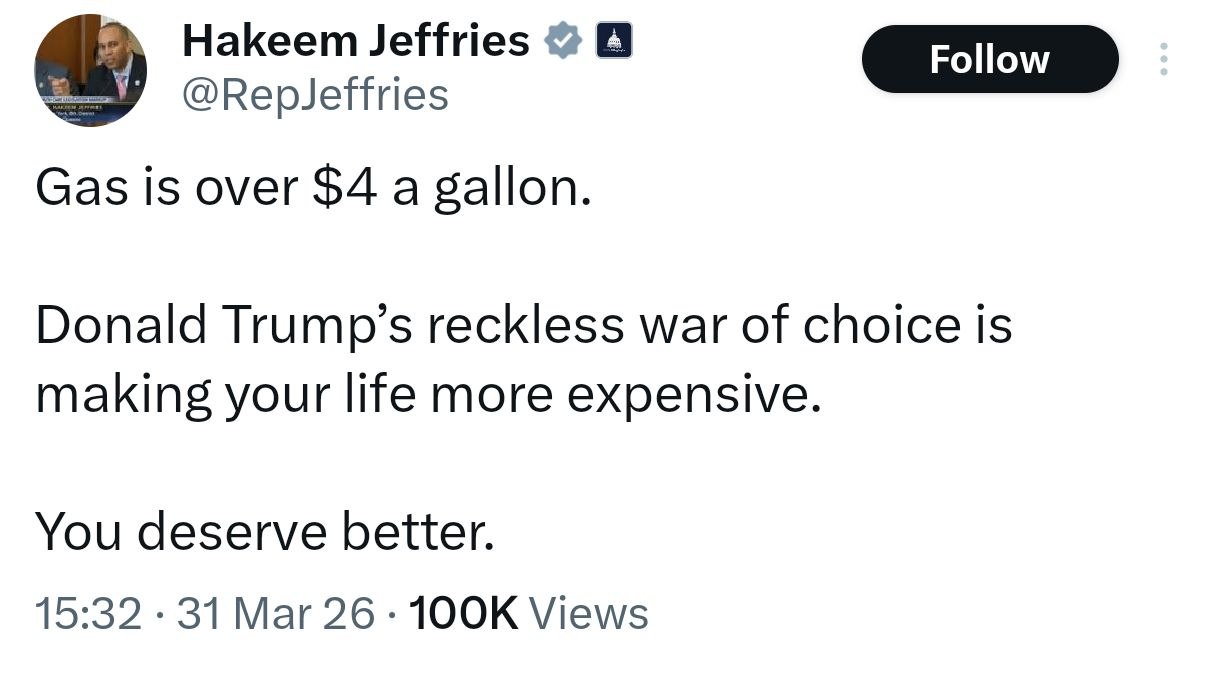Open Hakeem Jeffries profile picture

click(91, 70)
